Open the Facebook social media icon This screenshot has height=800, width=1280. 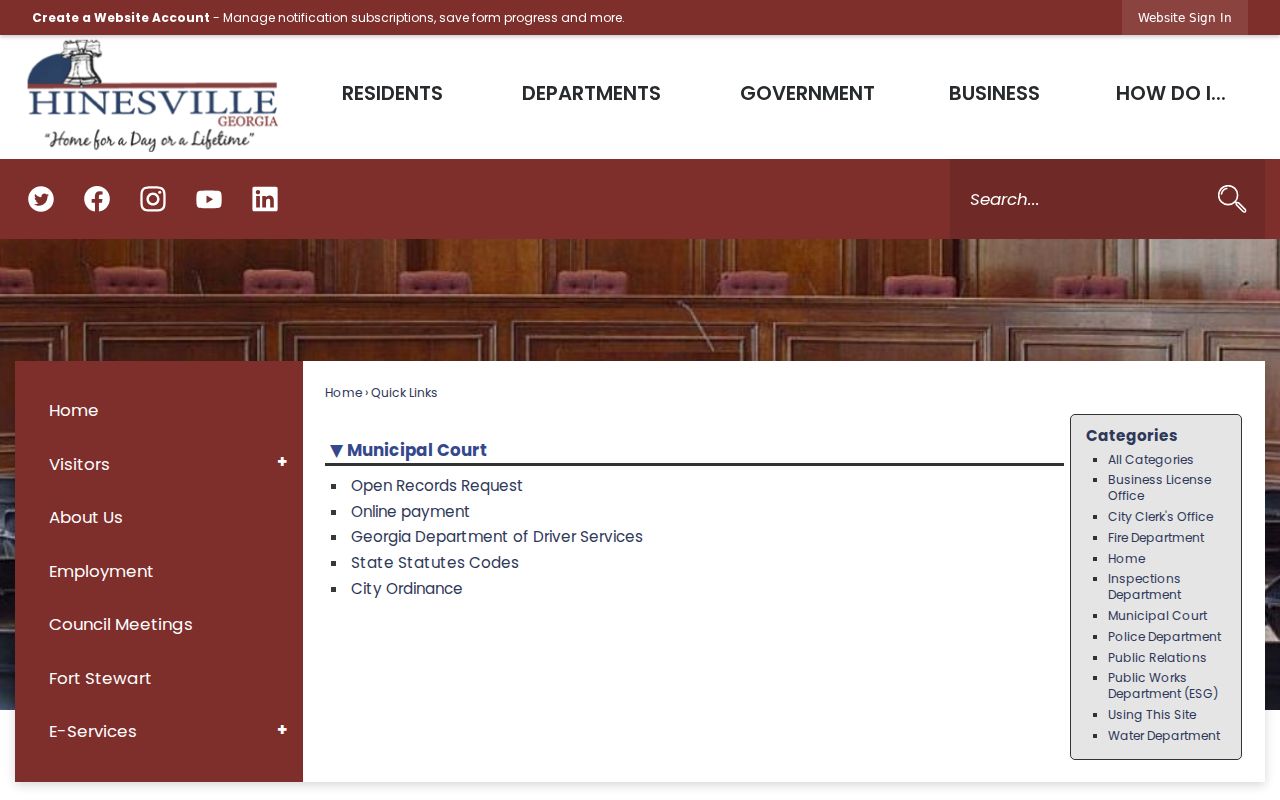point(97,199)
